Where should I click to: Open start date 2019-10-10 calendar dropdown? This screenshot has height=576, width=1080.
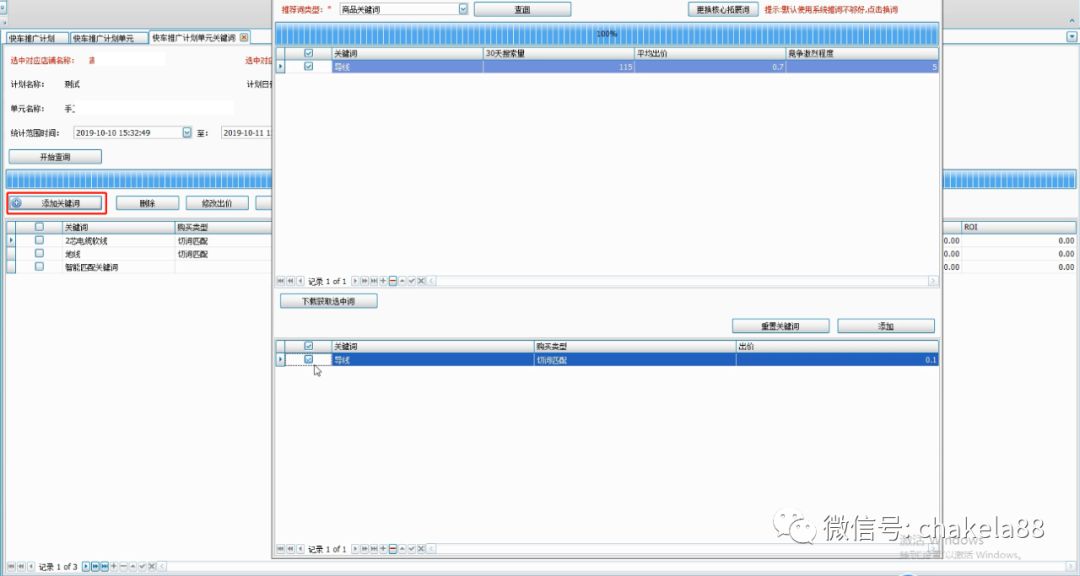pyautogui.click(x=187, y=132)
